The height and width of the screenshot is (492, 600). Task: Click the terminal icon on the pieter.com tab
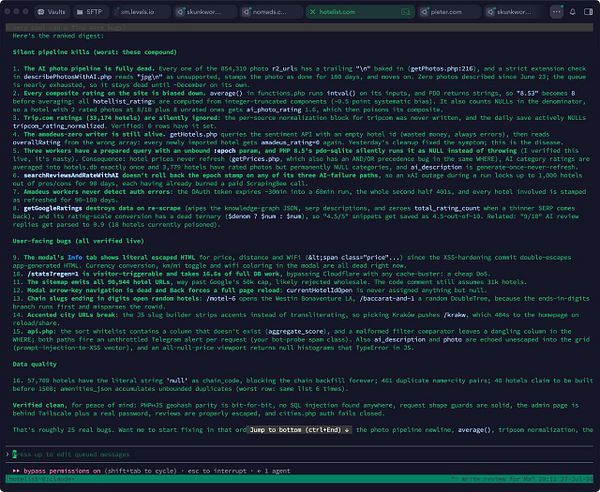(x=424, y=12)
